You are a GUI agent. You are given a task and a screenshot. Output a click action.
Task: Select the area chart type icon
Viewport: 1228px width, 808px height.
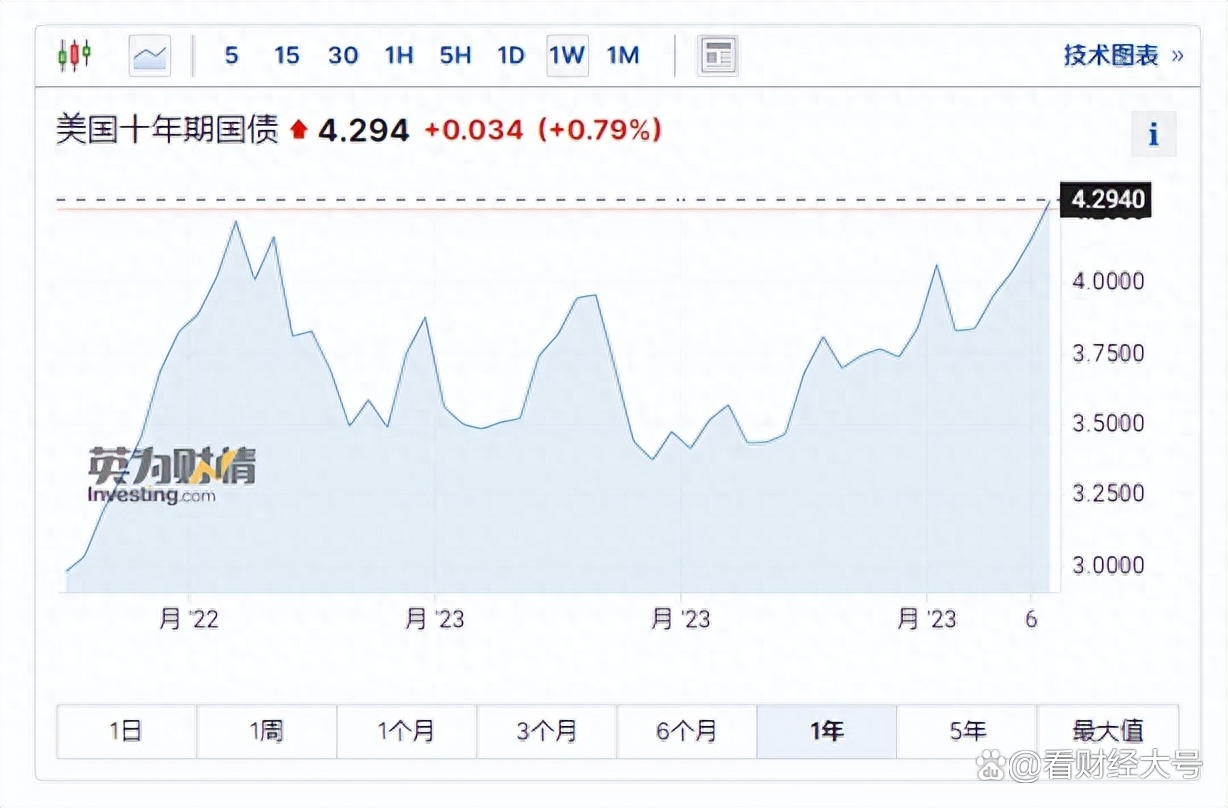tap(150, 55)
